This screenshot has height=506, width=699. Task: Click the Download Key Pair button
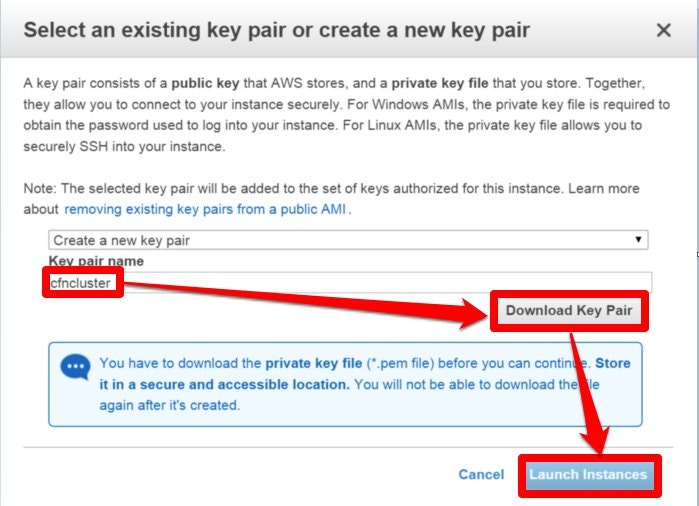click(569, 310)
